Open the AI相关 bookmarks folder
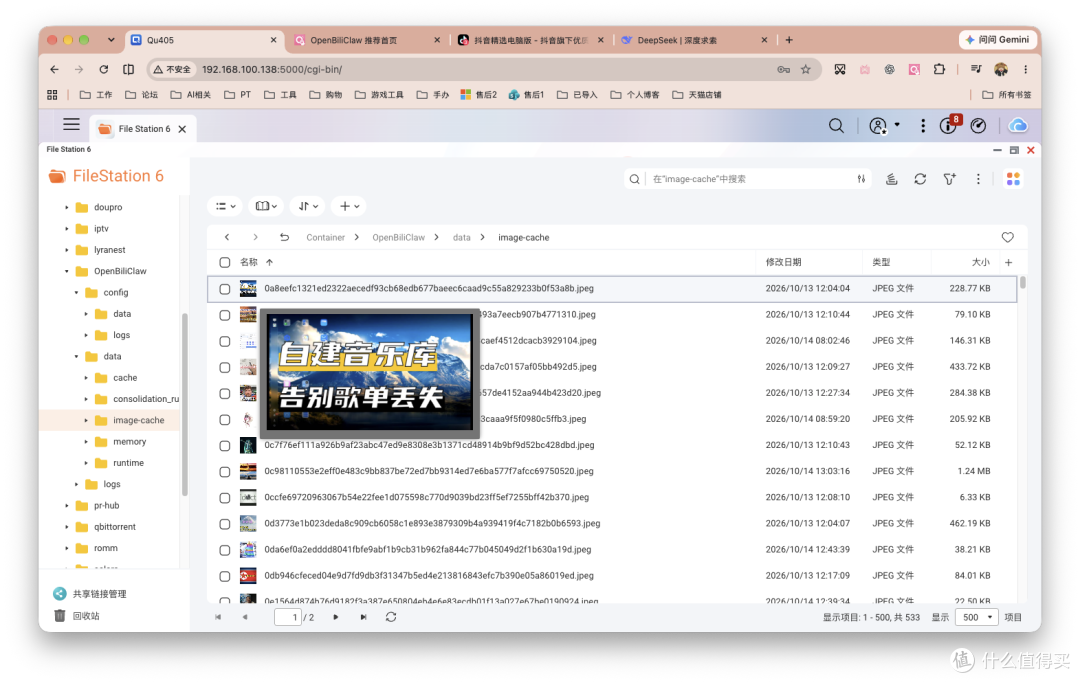 pyautogui.click(x=191, y=95)
